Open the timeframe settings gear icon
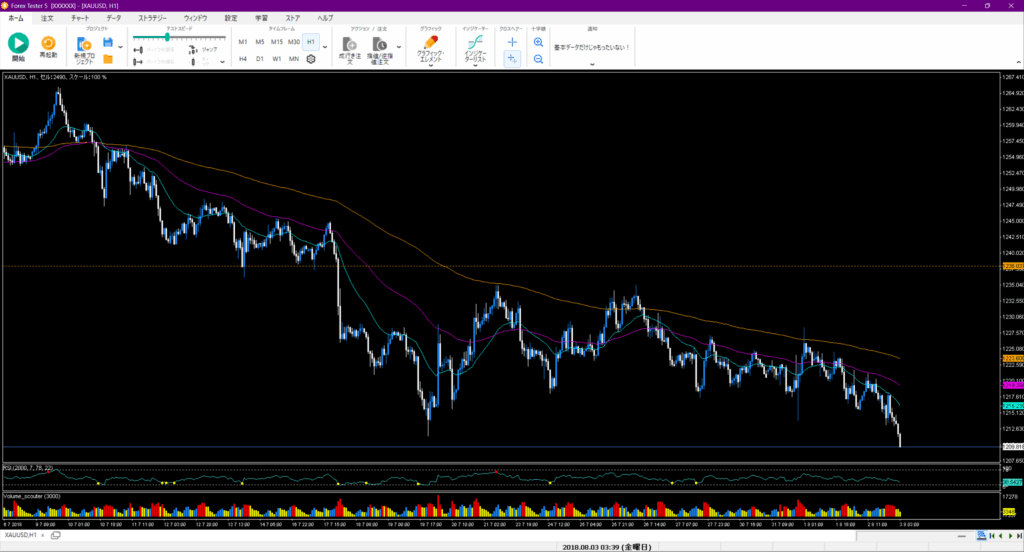The width and height of the screenshot is (1024, 552). (311, 60)
